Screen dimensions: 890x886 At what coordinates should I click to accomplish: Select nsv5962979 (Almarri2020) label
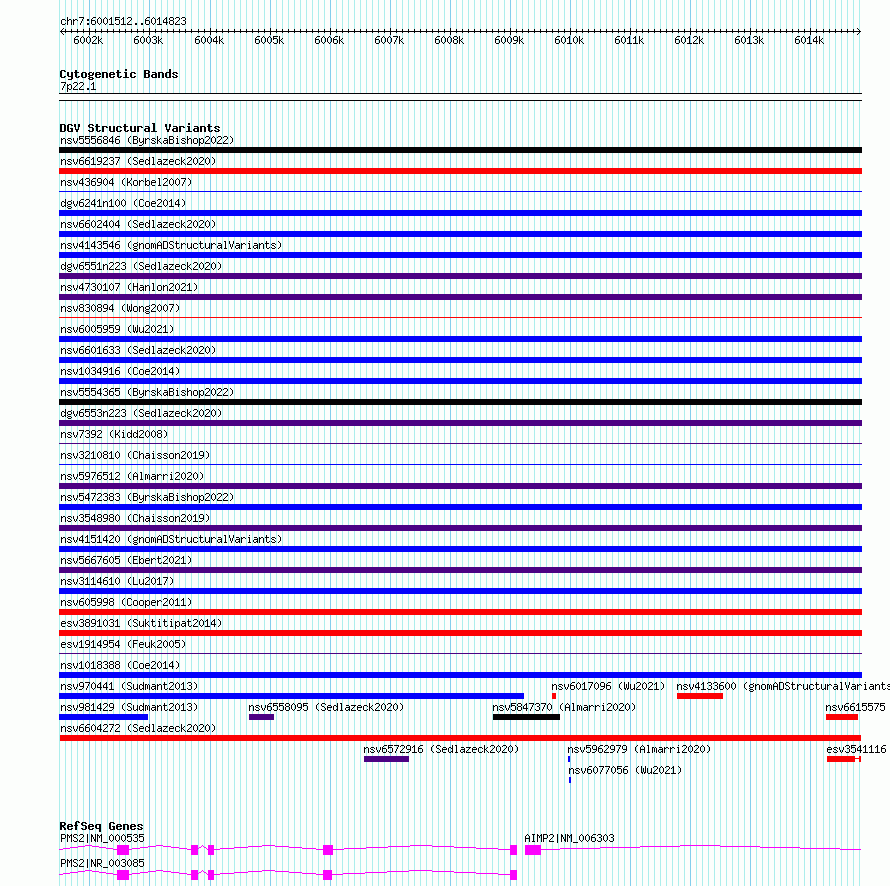point(639,749)
